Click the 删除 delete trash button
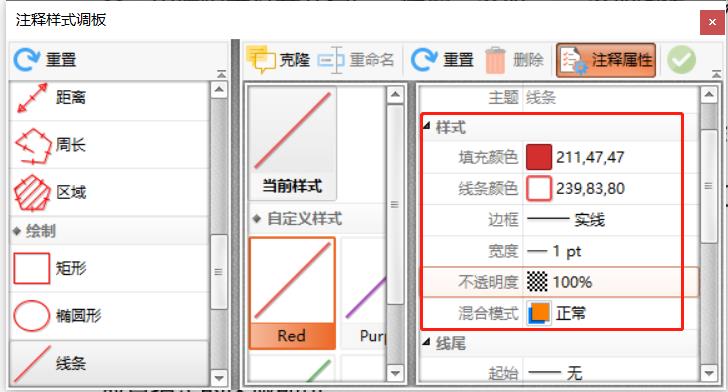 tap(515, 59)
